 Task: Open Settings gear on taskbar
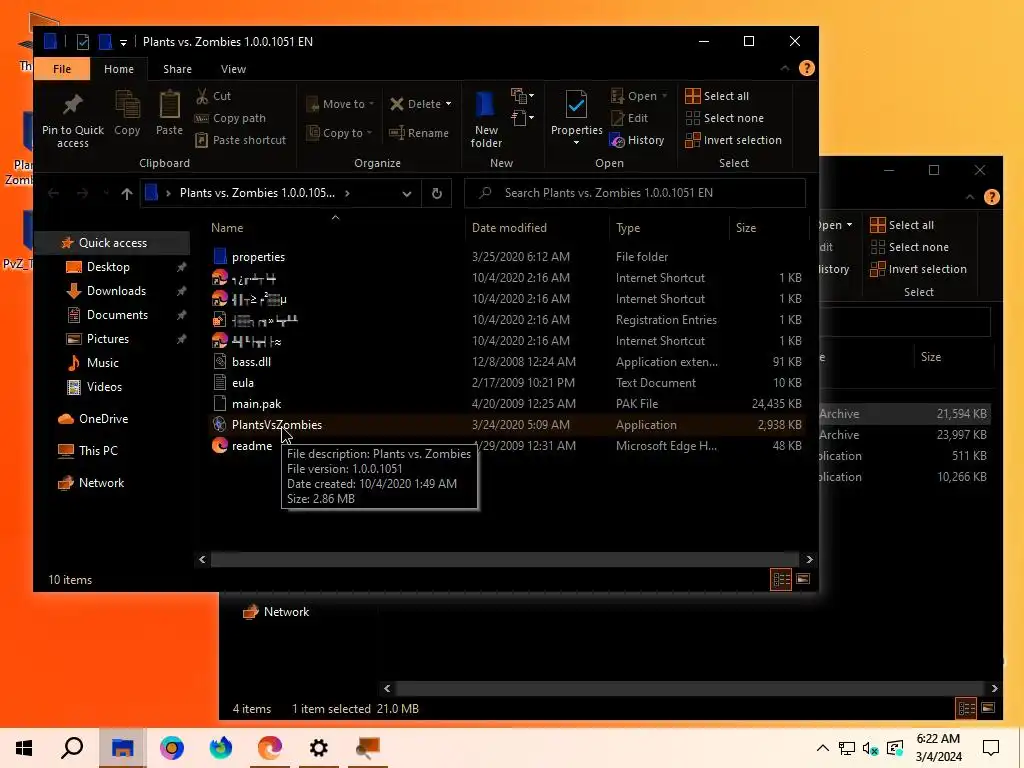(319, 748)
